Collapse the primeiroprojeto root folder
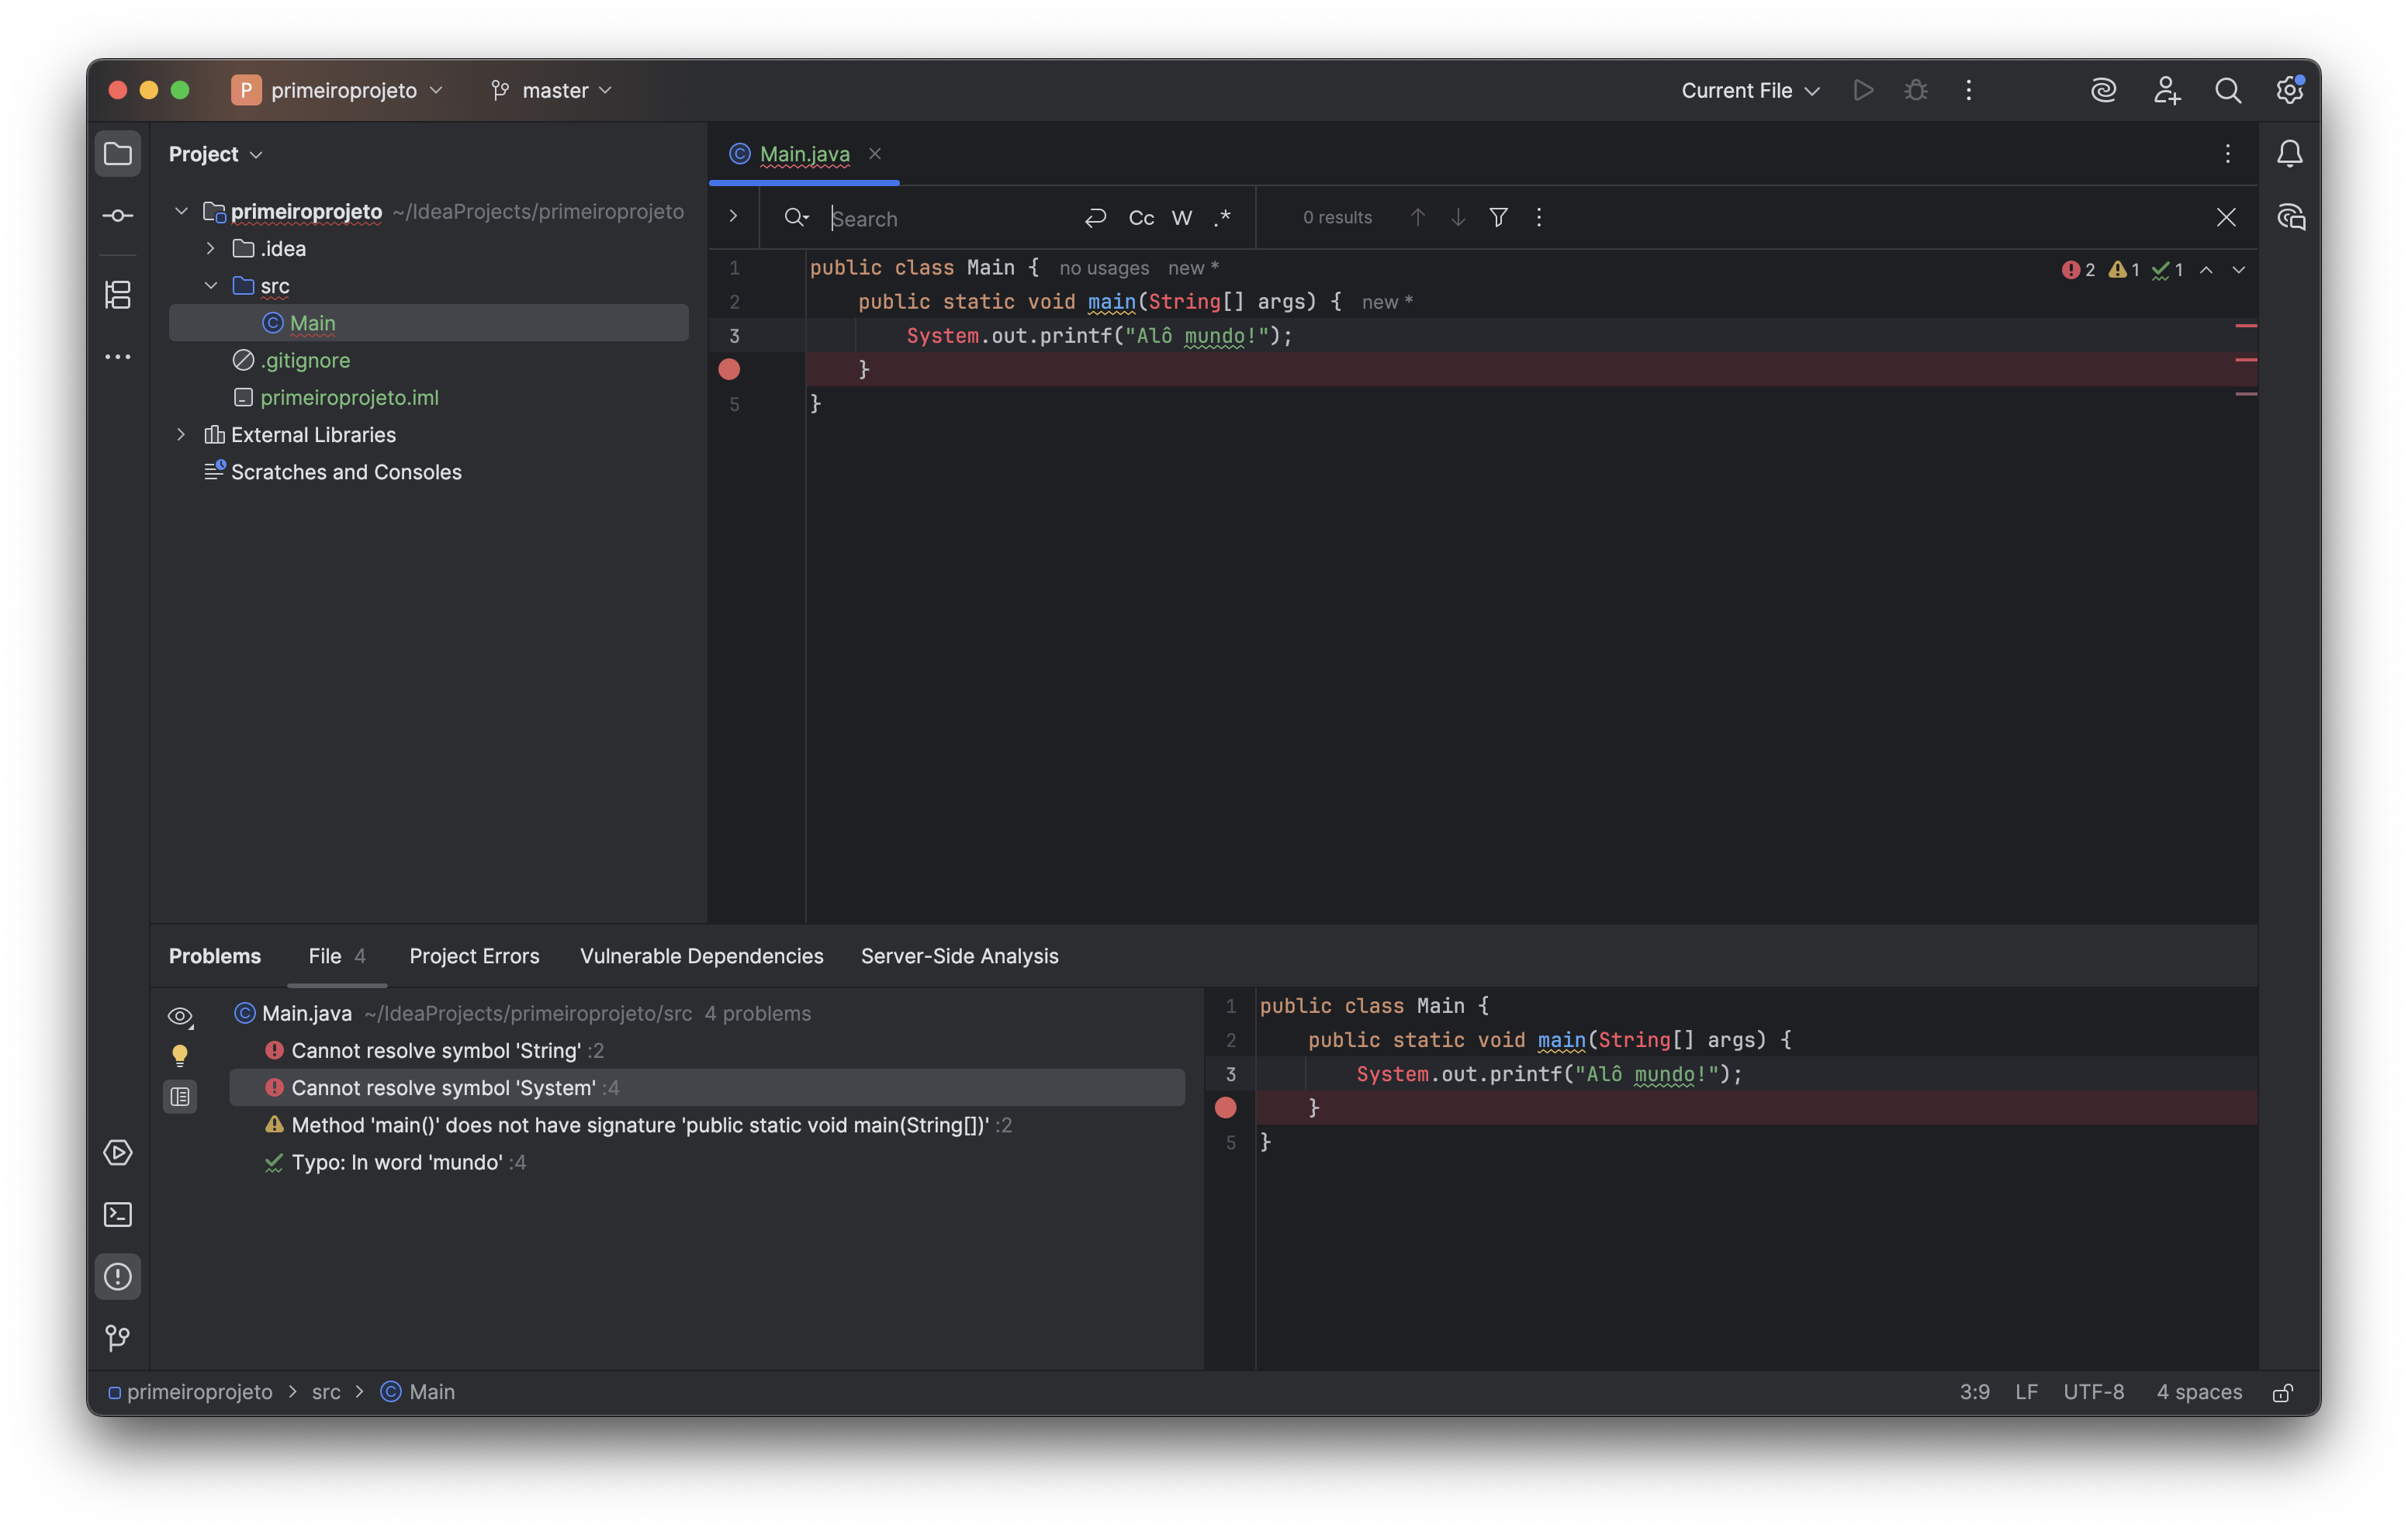 coord(181,211)
